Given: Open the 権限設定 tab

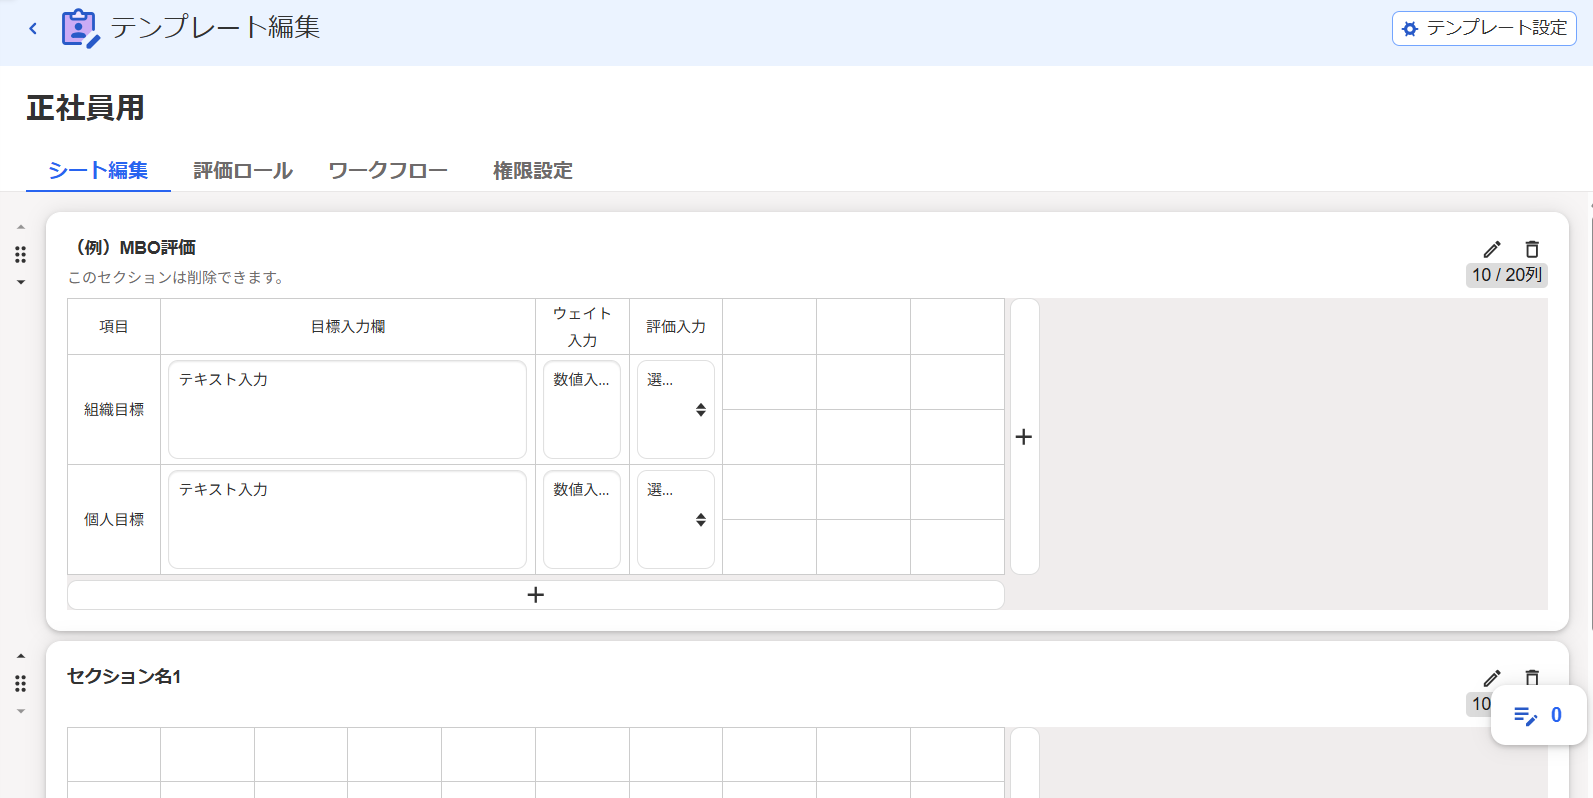Looking at the screenshot, I should (x=533, y=170).
